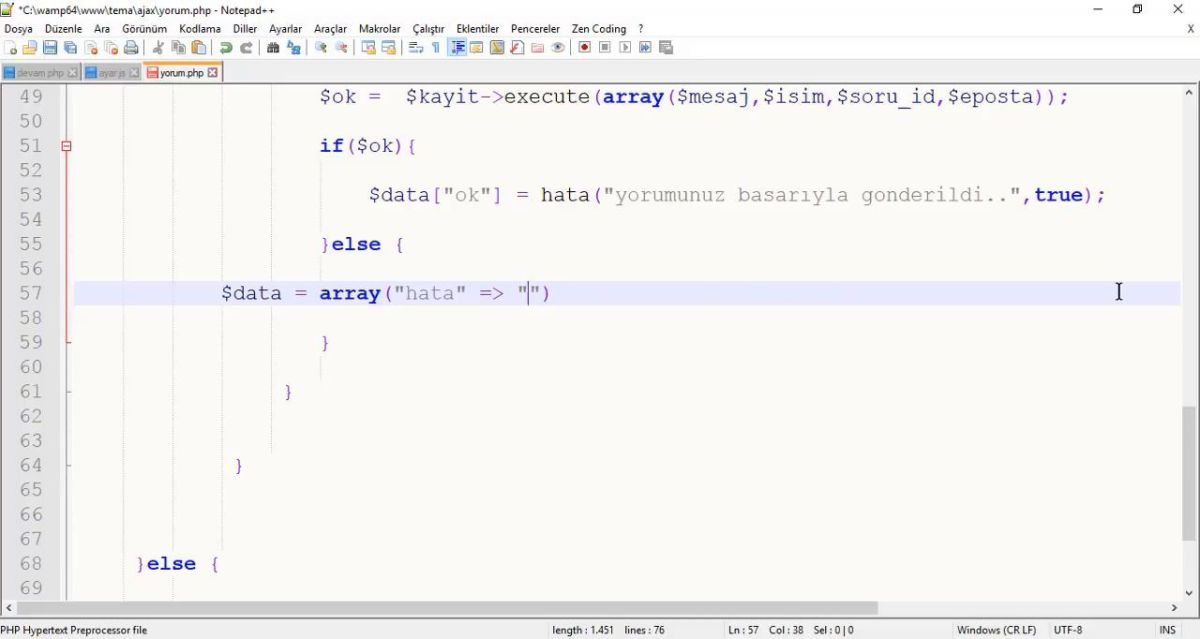Collapse the code fold at line 51
This screenshot has width=1200, height=639.
67,146
